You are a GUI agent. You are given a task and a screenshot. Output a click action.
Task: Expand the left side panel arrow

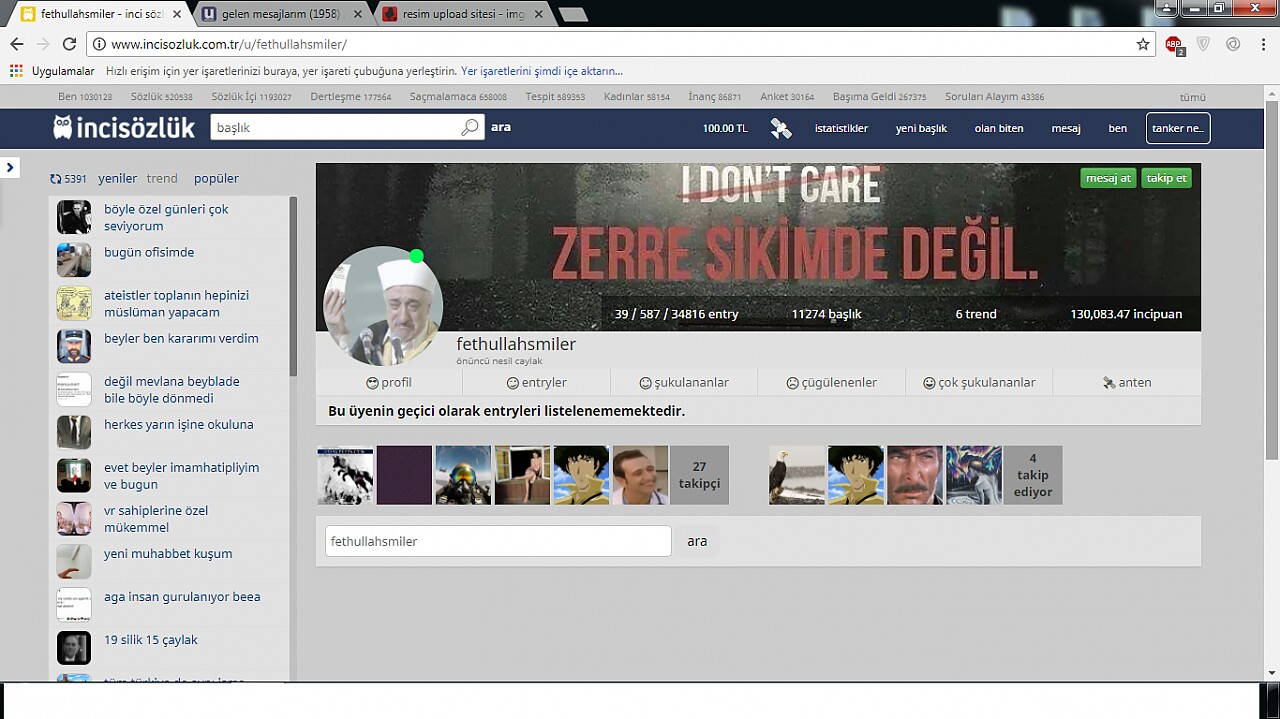9,167
